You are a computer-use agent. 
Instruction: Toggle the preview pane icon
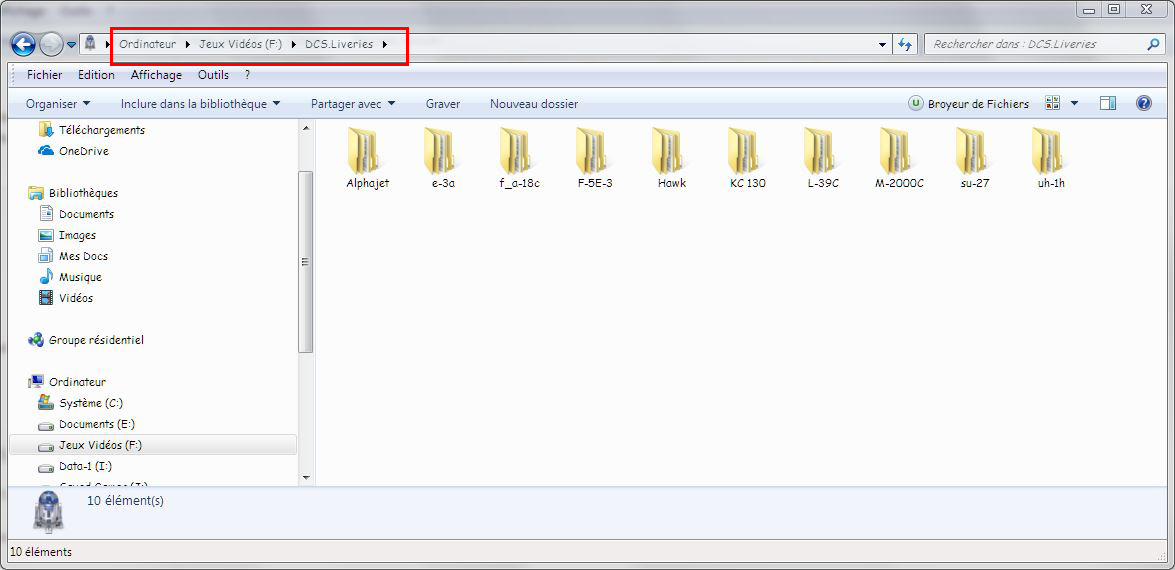[x=1108, y=103]
